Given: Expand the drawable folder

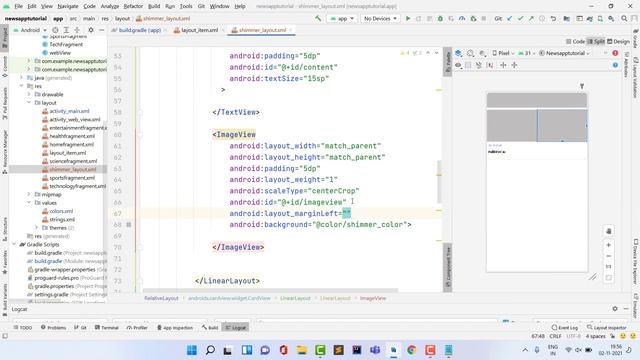Looking at the screenshot, I should (x=29, y=94).
